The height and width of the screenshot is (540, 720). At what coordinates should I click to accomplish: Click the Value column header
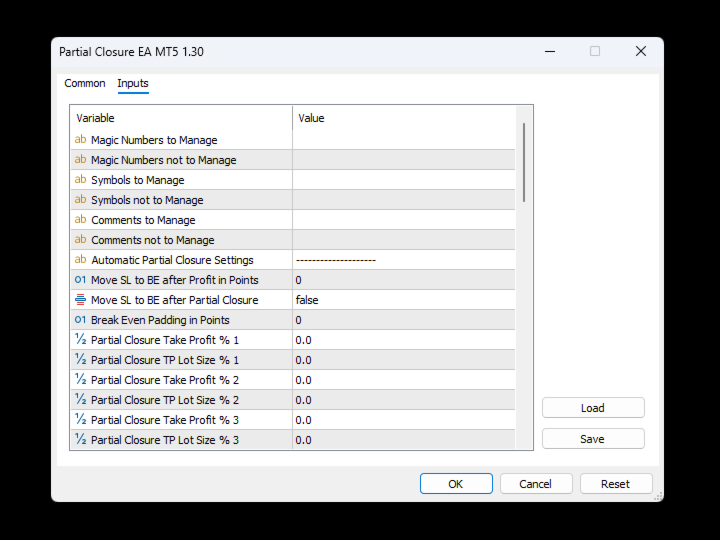[x=404, y=118]
